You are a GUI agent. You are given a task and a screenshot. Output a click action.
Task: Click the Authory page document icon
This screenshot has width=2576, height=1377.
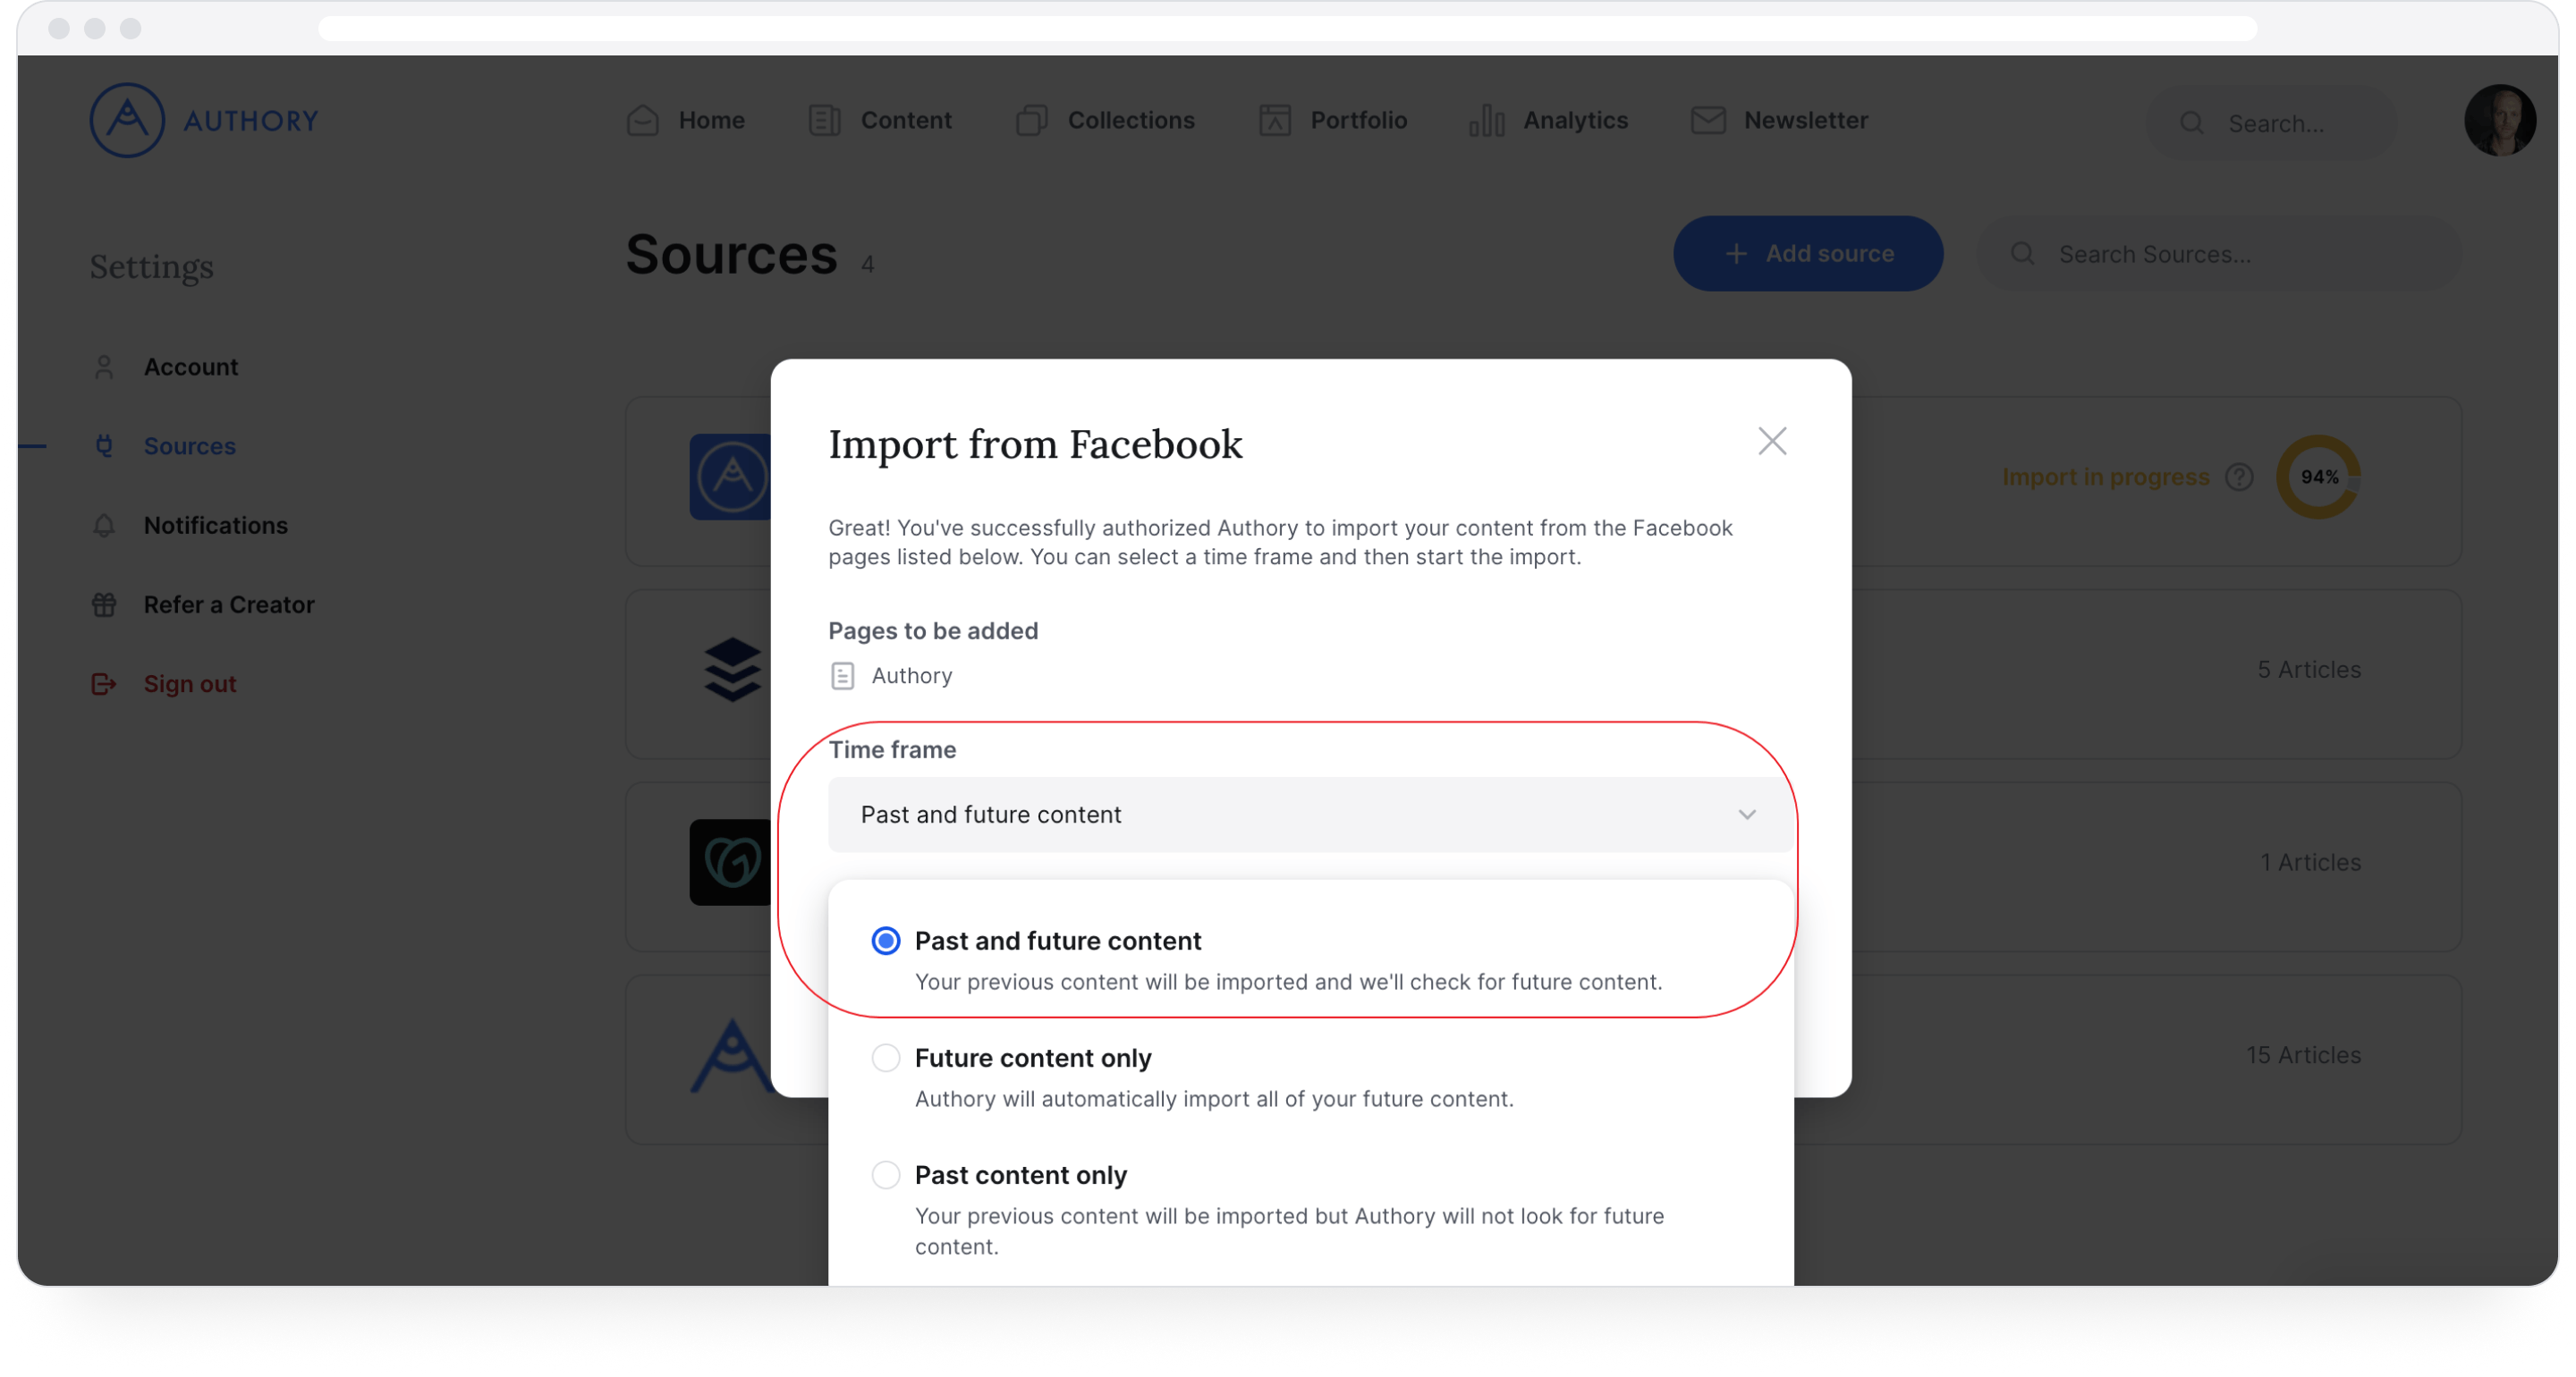(842, 676)
